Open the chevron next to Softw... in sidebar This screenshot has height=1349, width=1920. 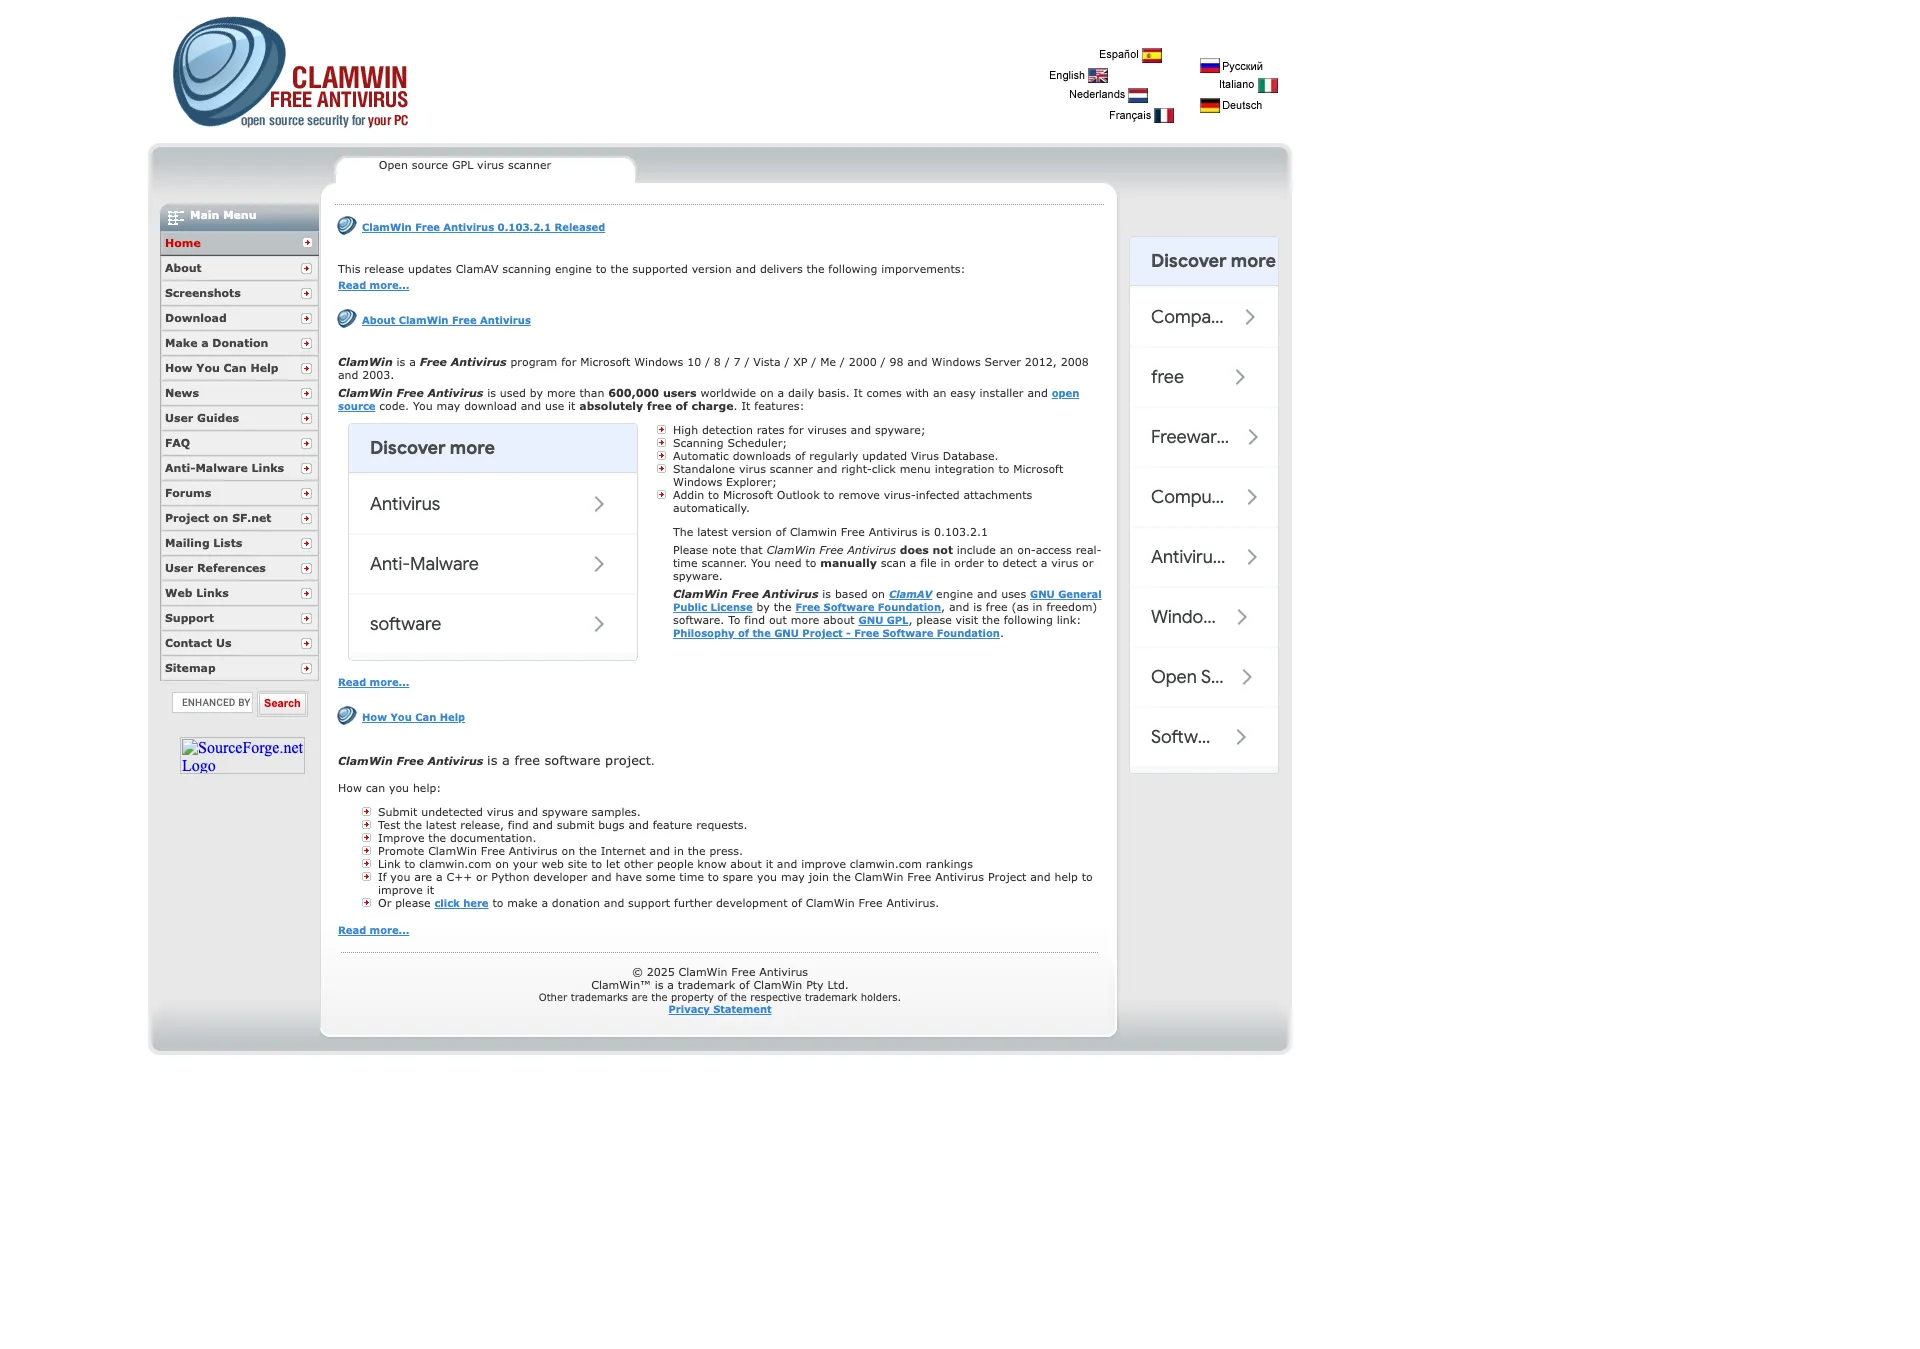tap(1241, 737)
